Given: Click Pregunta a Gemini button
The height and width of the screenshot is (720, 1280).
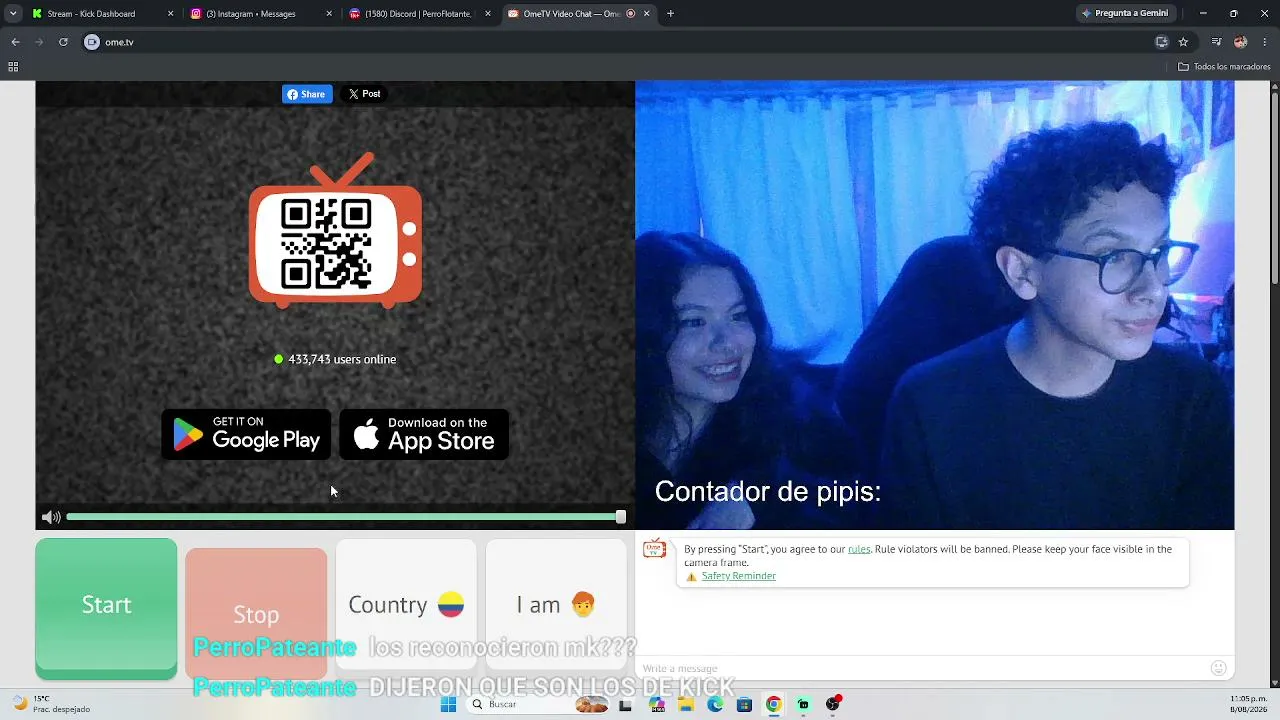Looking at the screenshot, I should 1124,14.
